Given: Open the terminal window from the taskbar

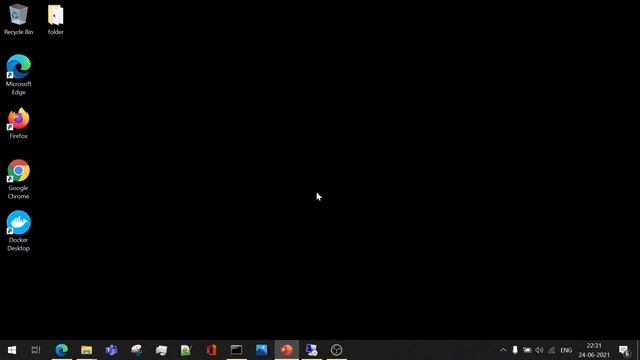Looking at the screenshot, I should (236, 350).
